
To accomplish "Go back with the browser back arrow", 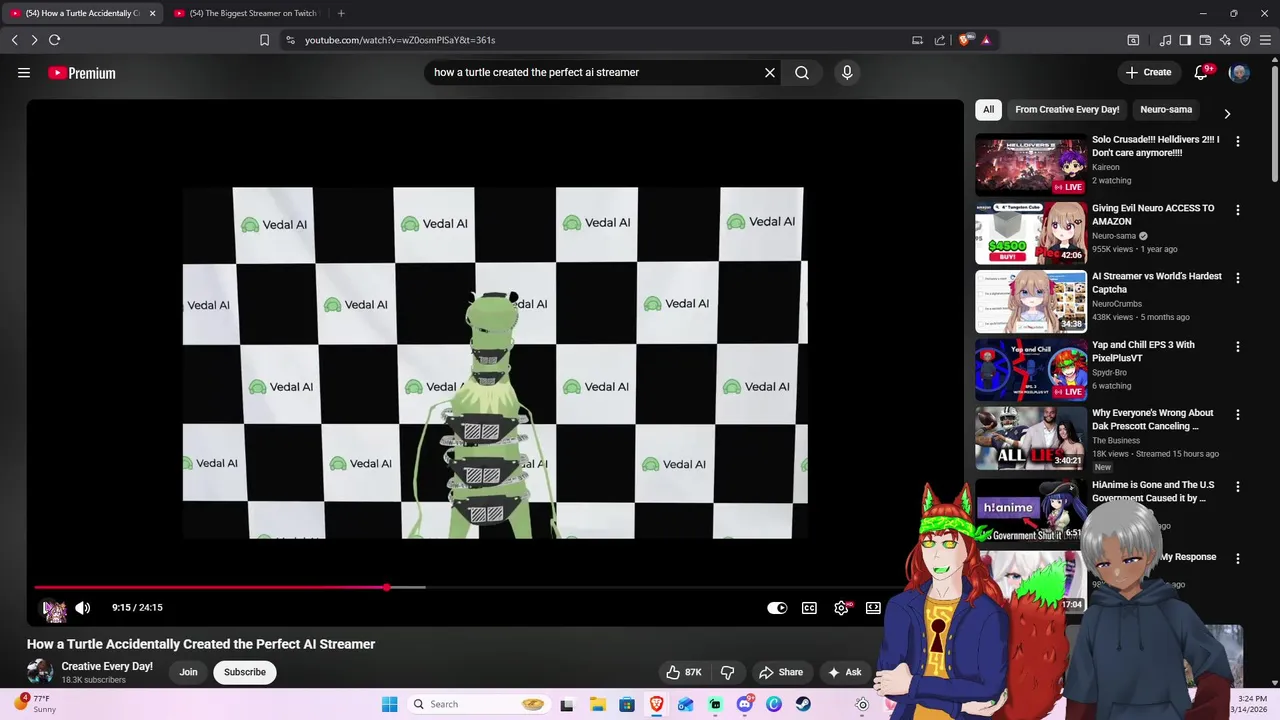I will [14, 40].
